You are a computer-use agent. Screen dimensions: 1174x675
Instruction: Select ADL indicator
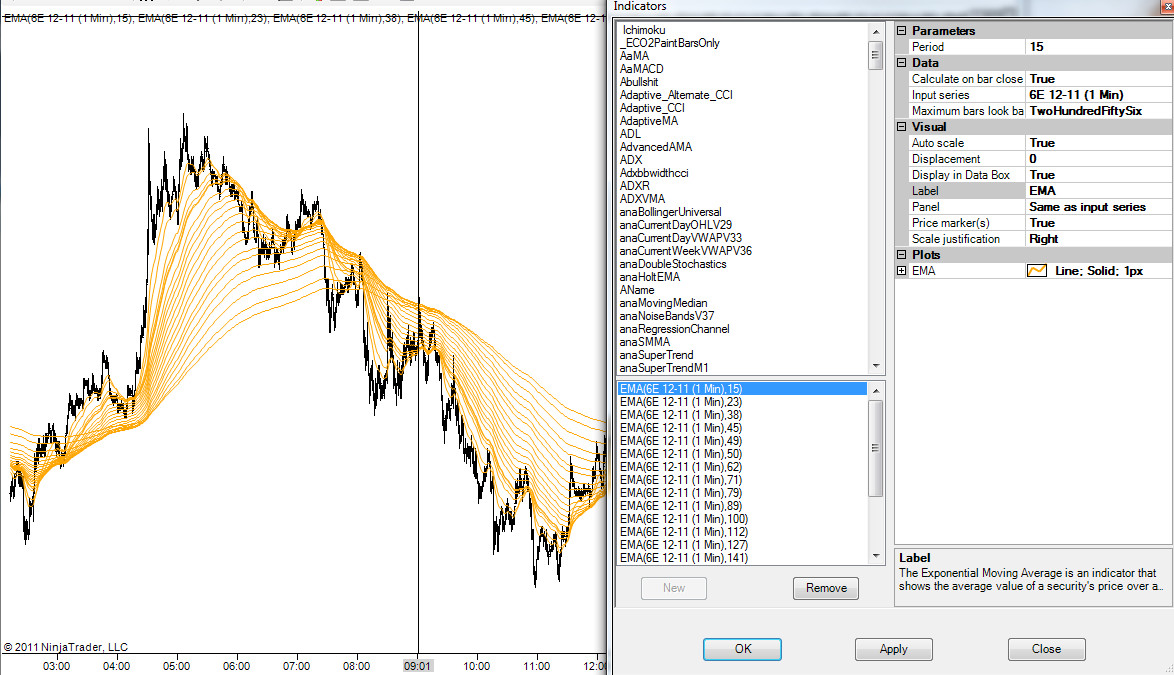point(630,134)
